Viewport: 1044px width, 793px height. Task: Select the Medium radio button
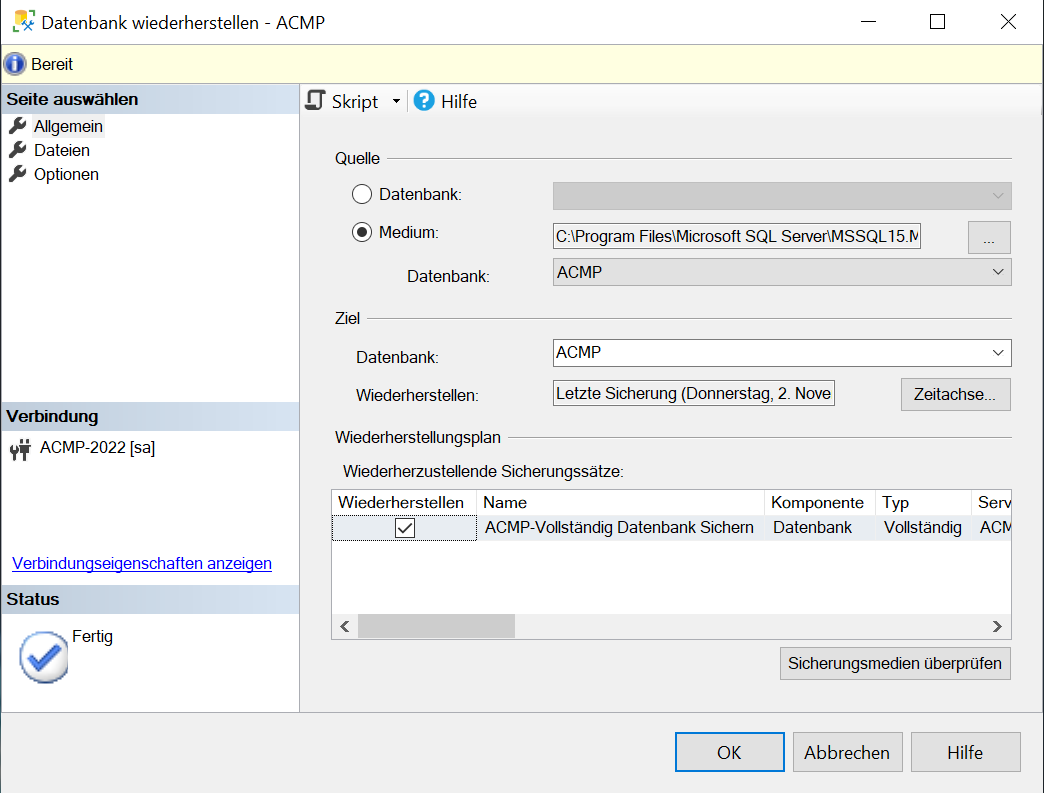pos(362,232)
